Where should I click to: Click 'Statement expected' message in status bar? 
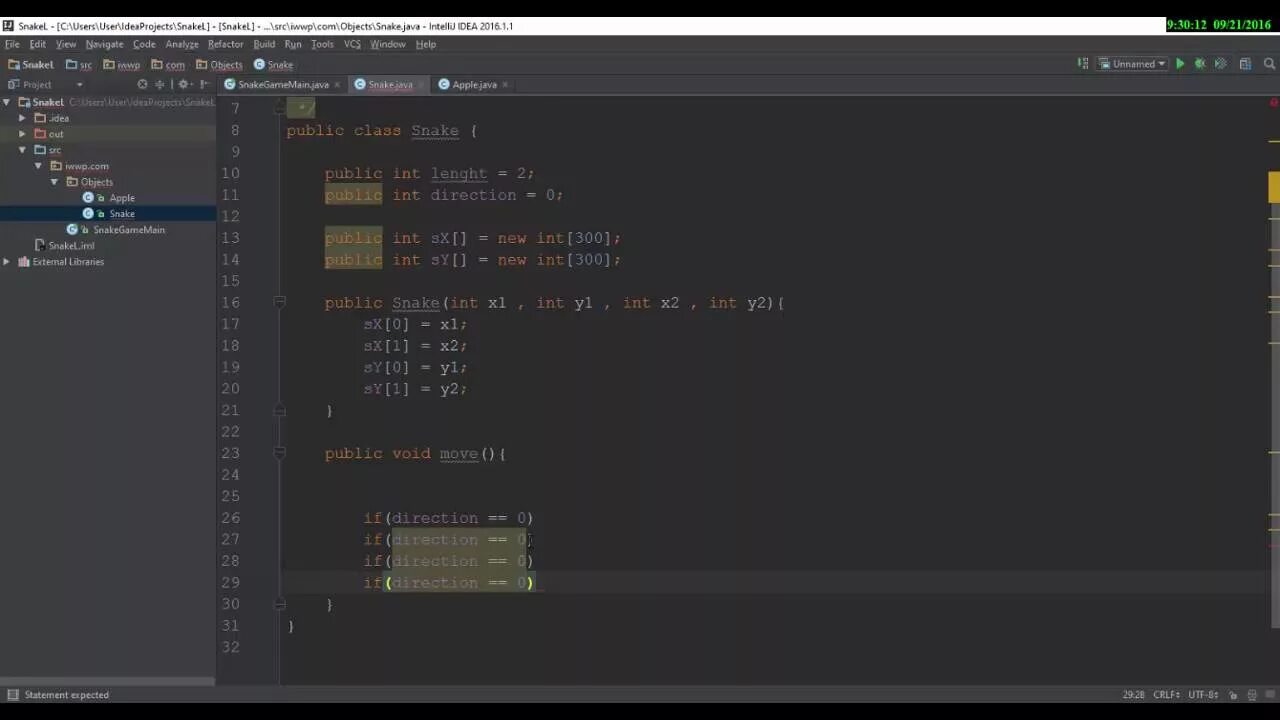tap(67, 695)
